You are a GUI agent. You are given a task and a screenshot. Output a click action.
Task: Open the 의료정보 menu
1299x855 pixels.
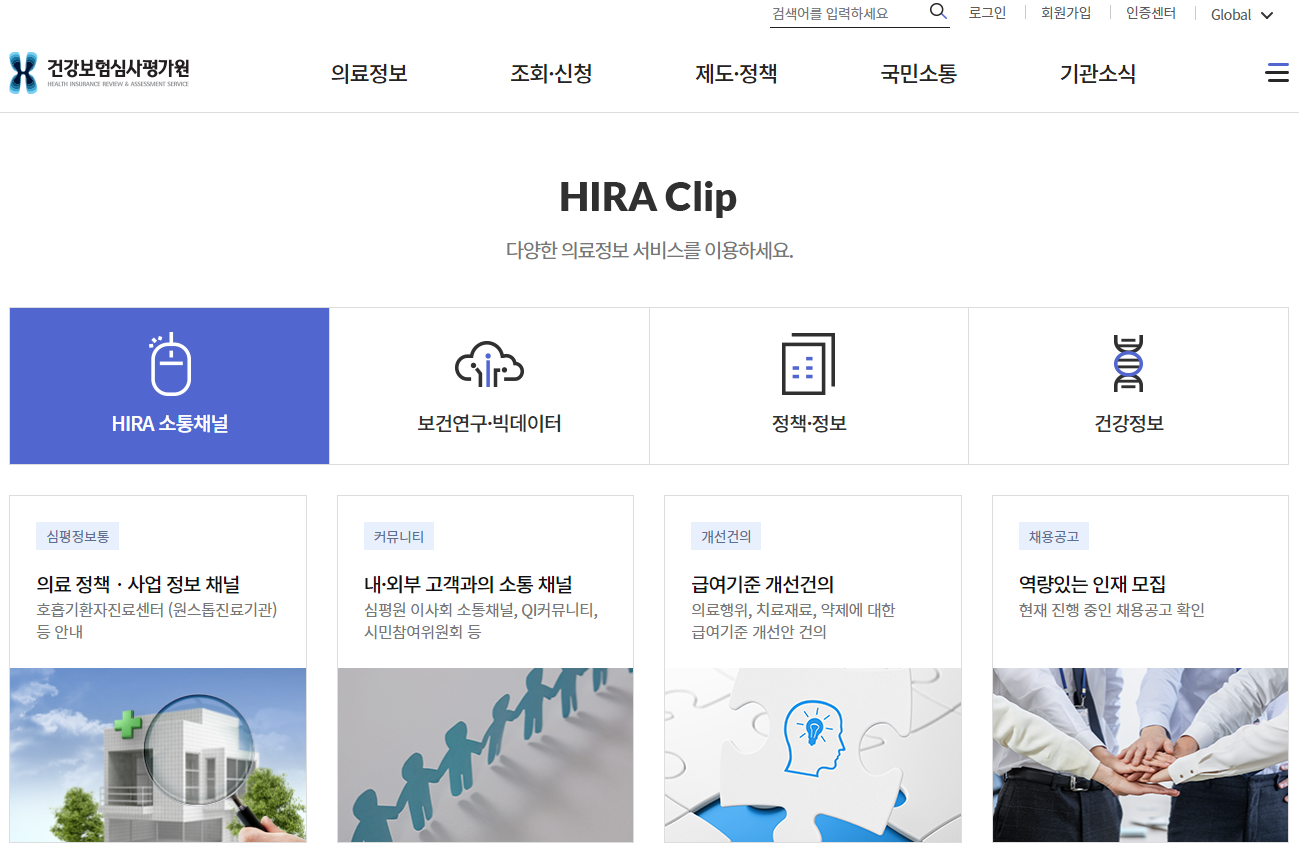point(369,74)
